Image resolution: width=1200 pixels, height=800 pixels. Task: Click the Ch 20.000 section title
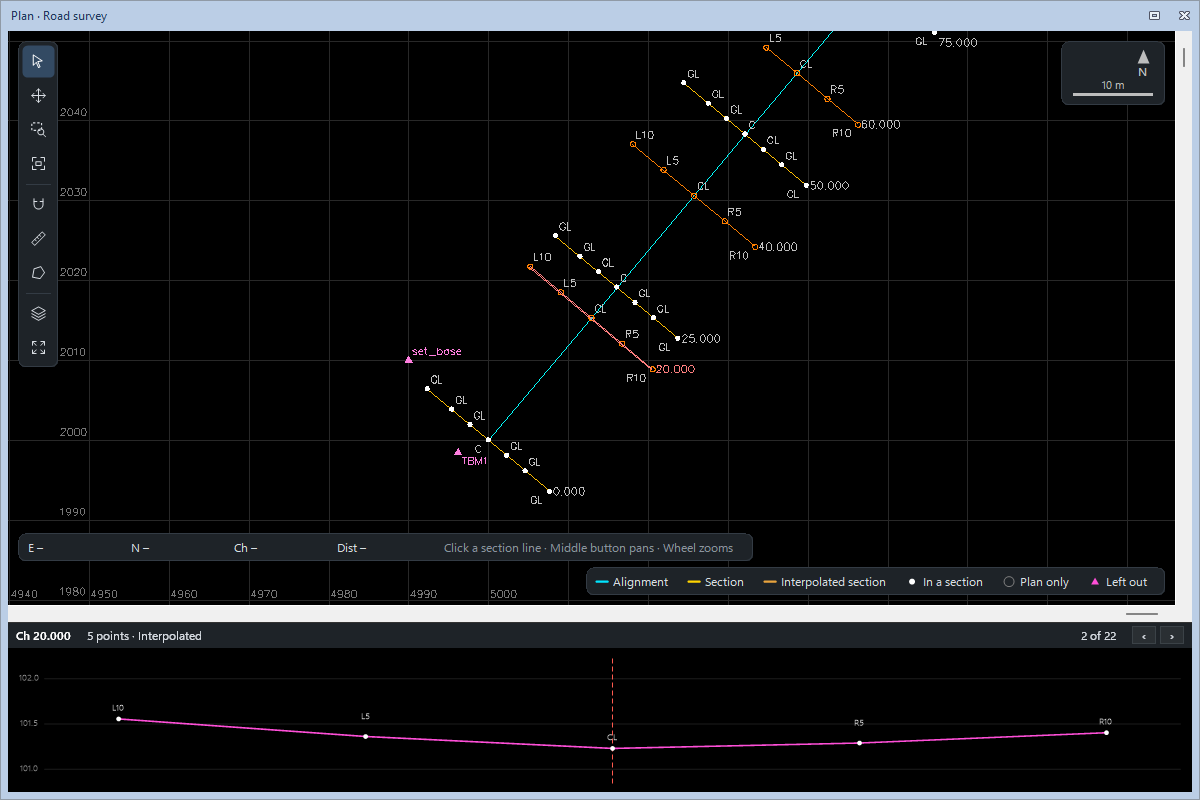pyautogui.click(x=43, y=636)
